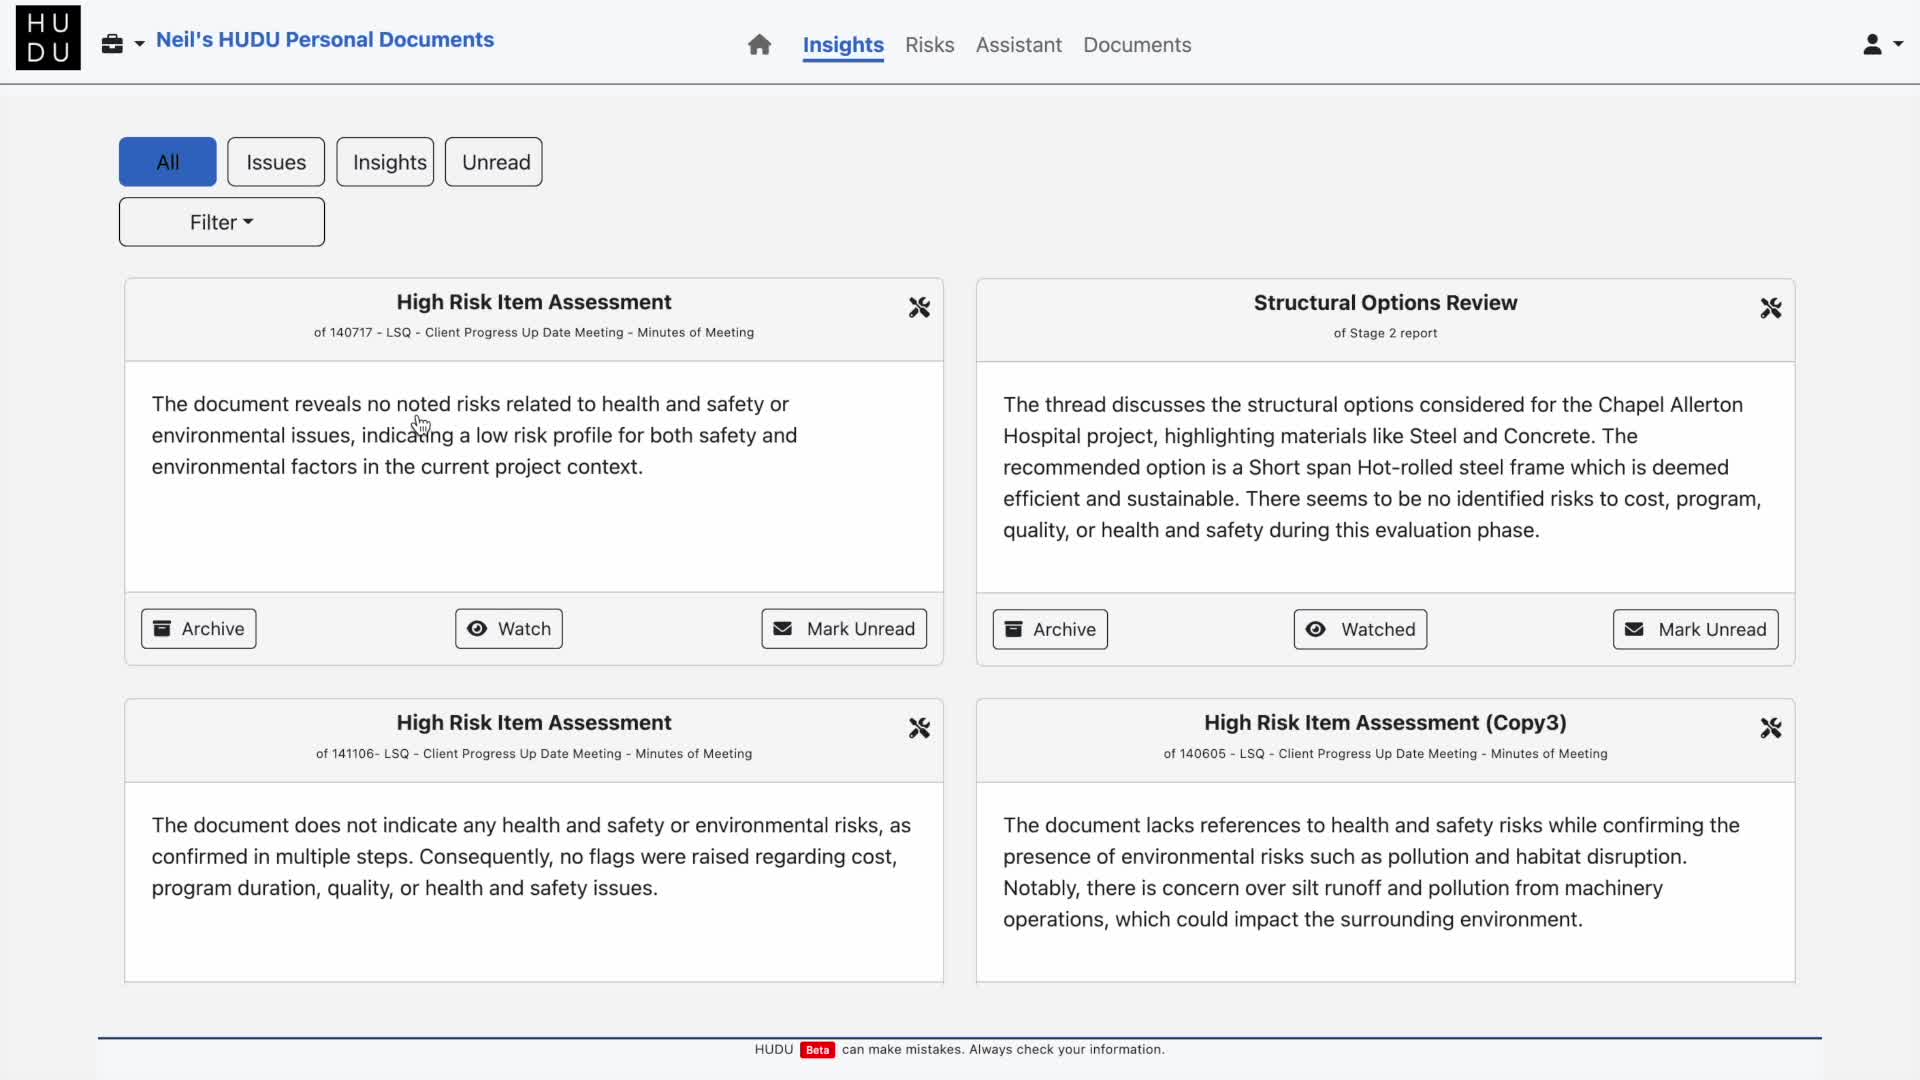This screenshot has height=1080, width=1920.
Task: Switch to the Risks tab
Action: tap(929, 45)
